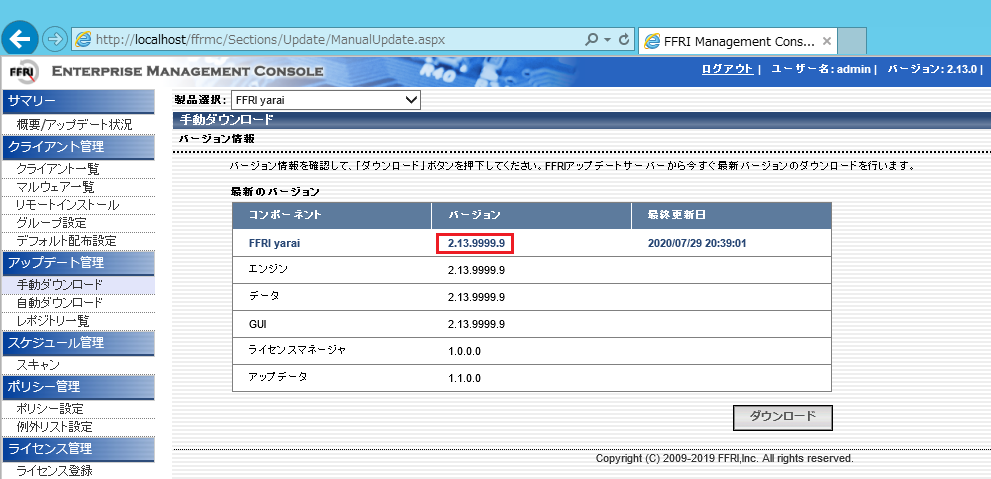991x479 pixels.
Task: Open the 製品選択 FFRI yarai dropdown
Action: coord(325,100)
